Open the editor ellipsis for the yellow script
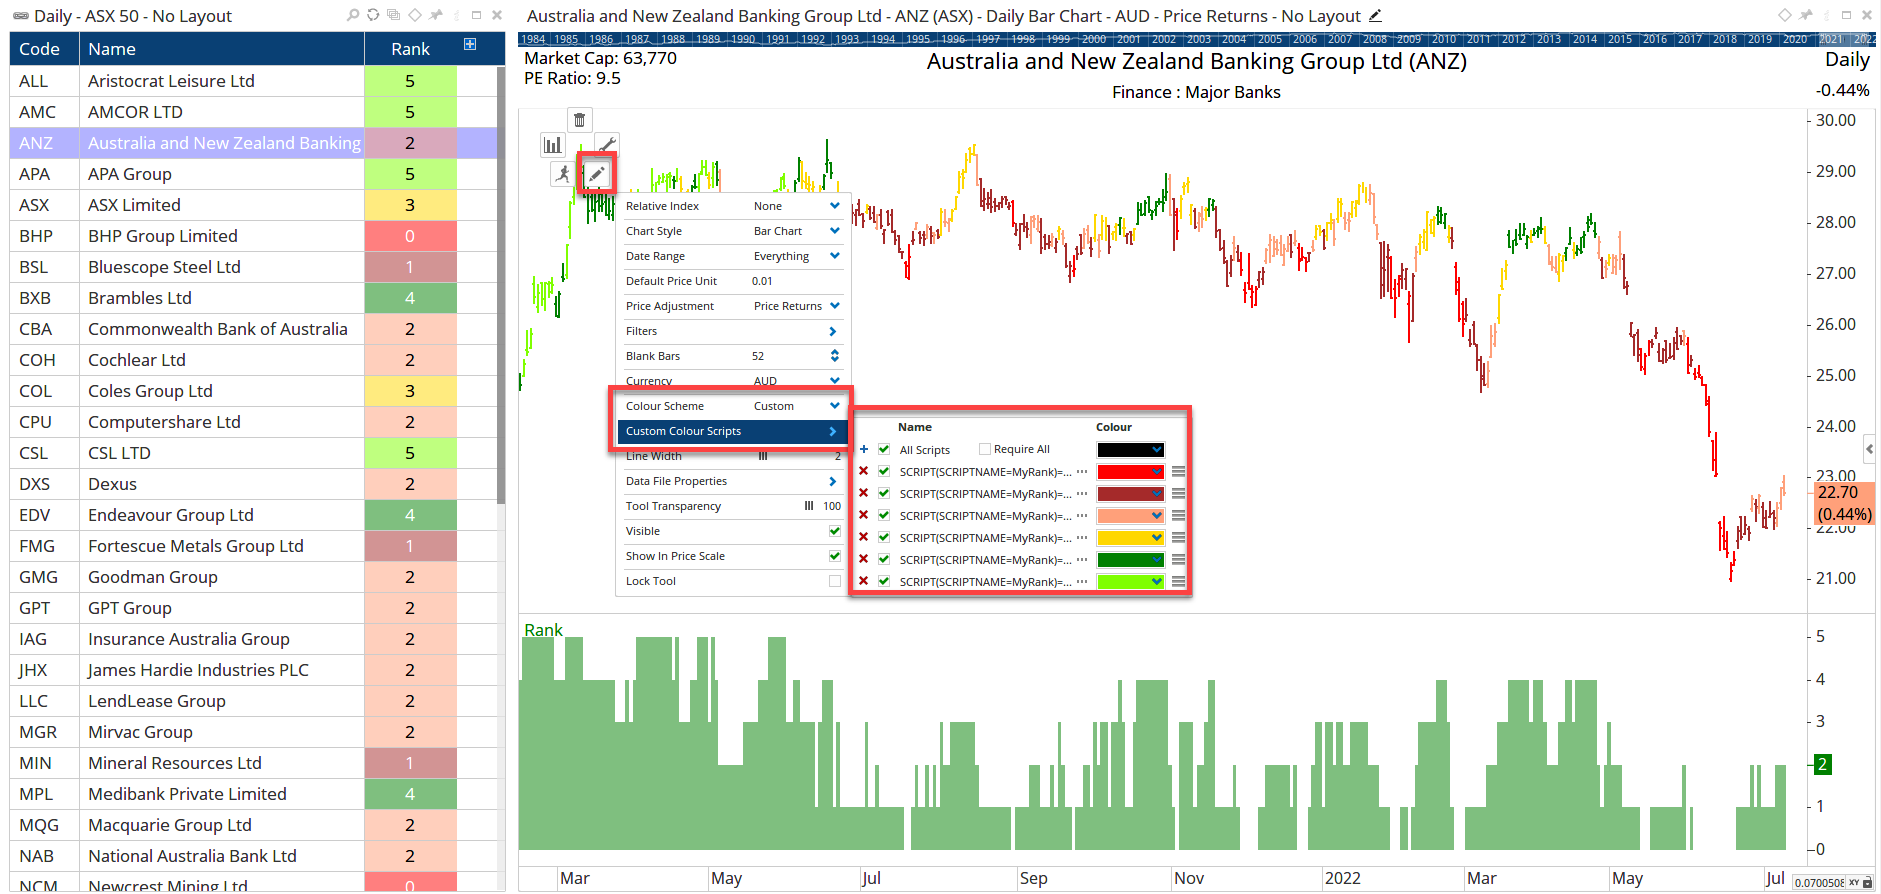Image resolution: width=1881 pixels, height=894 pixels. [1082, 537]
